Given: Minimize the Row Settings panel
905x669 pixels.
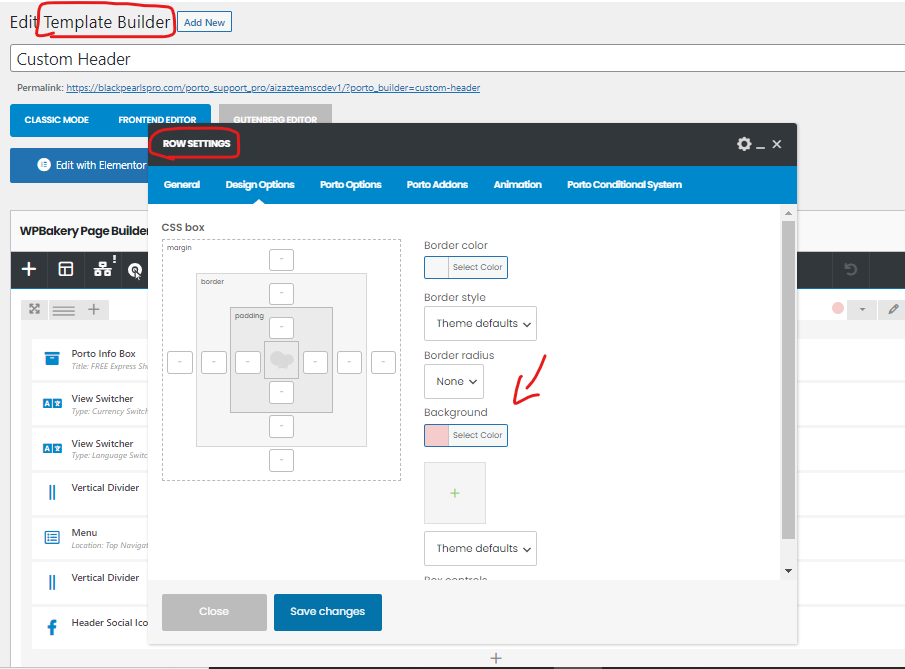Looking at the screenshot, I should point(761,148).
